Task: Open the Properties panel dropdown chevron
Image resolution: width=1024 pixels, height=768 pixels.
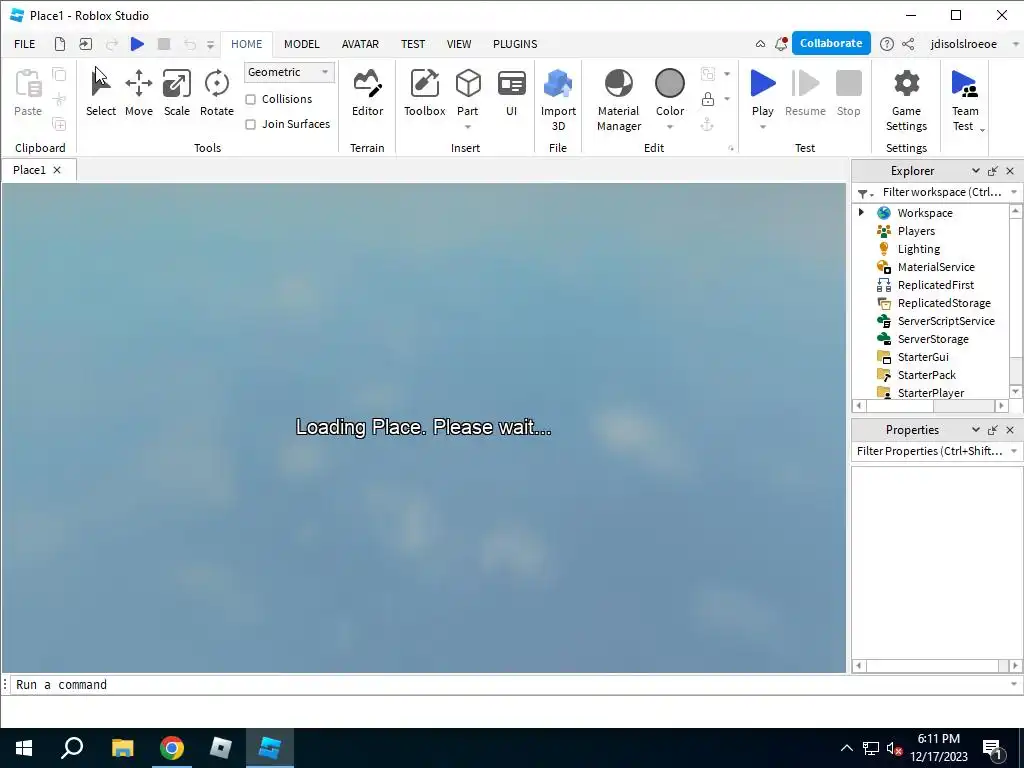Action: (975, 430)
